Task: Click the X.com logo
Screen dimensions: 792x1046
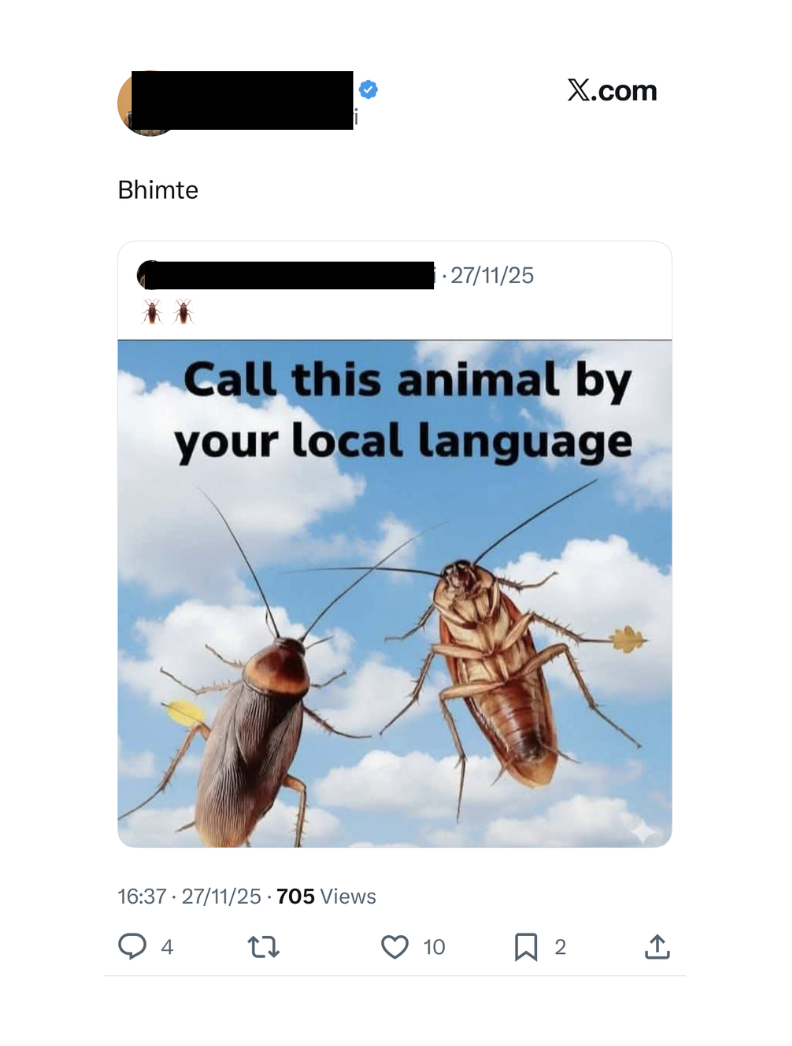Action: (x=612, y=91)
